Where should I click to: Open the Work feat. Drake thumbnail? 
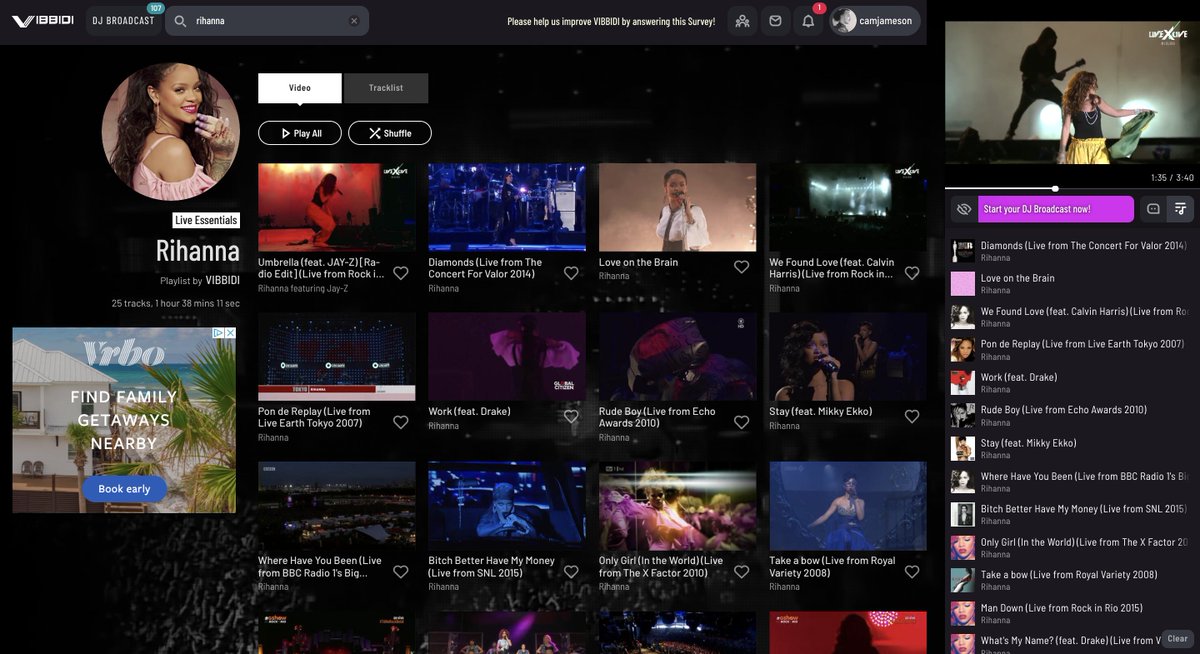(507, 357)
